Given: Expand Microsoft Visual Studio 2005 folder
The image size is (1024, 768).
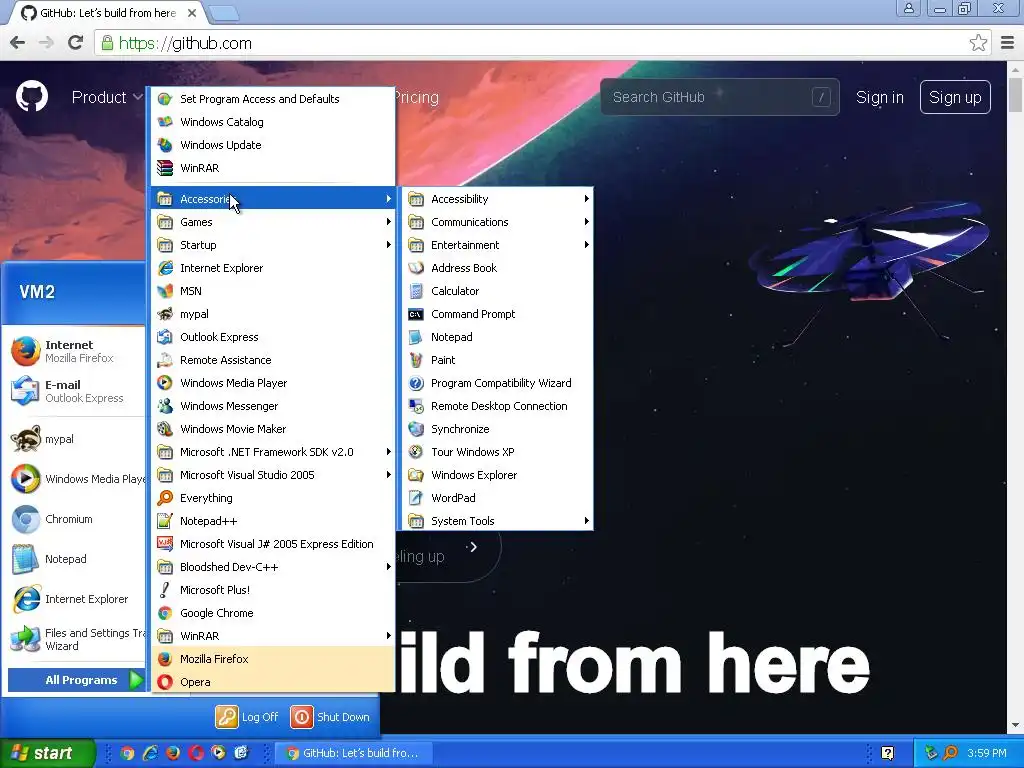Looking at the screenshot, I should pos(273,475).
